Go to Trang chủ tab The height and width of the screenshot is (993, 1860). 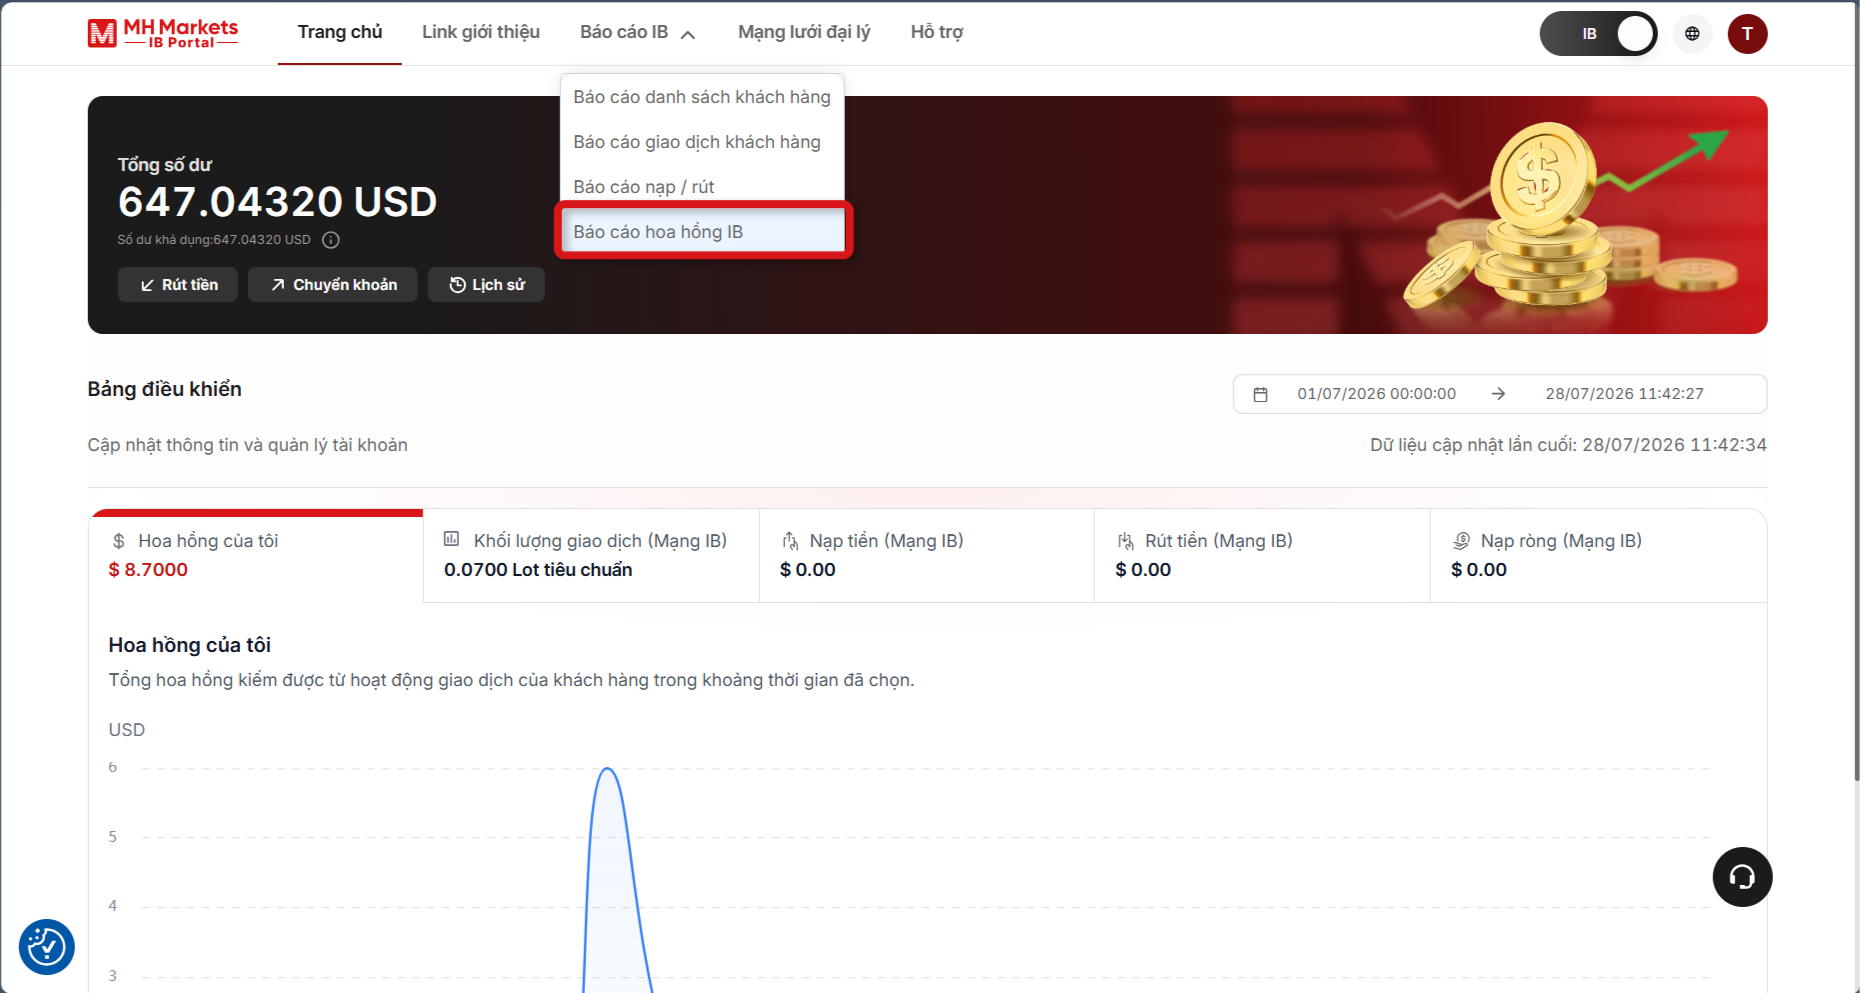340,32
